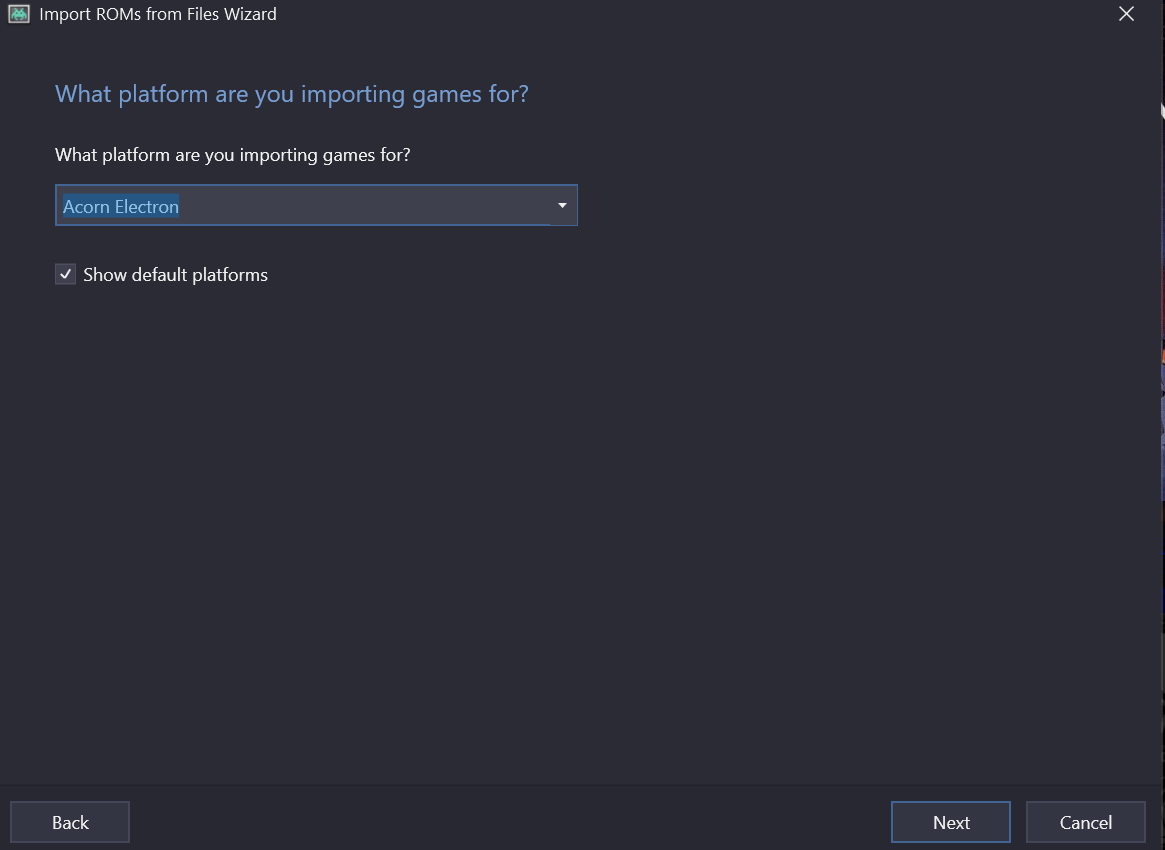Click the blue wizard heading text
Image resolution: width=1165 pixels, height=850 pixels.
pyautogui.click(x=291, y=94)
